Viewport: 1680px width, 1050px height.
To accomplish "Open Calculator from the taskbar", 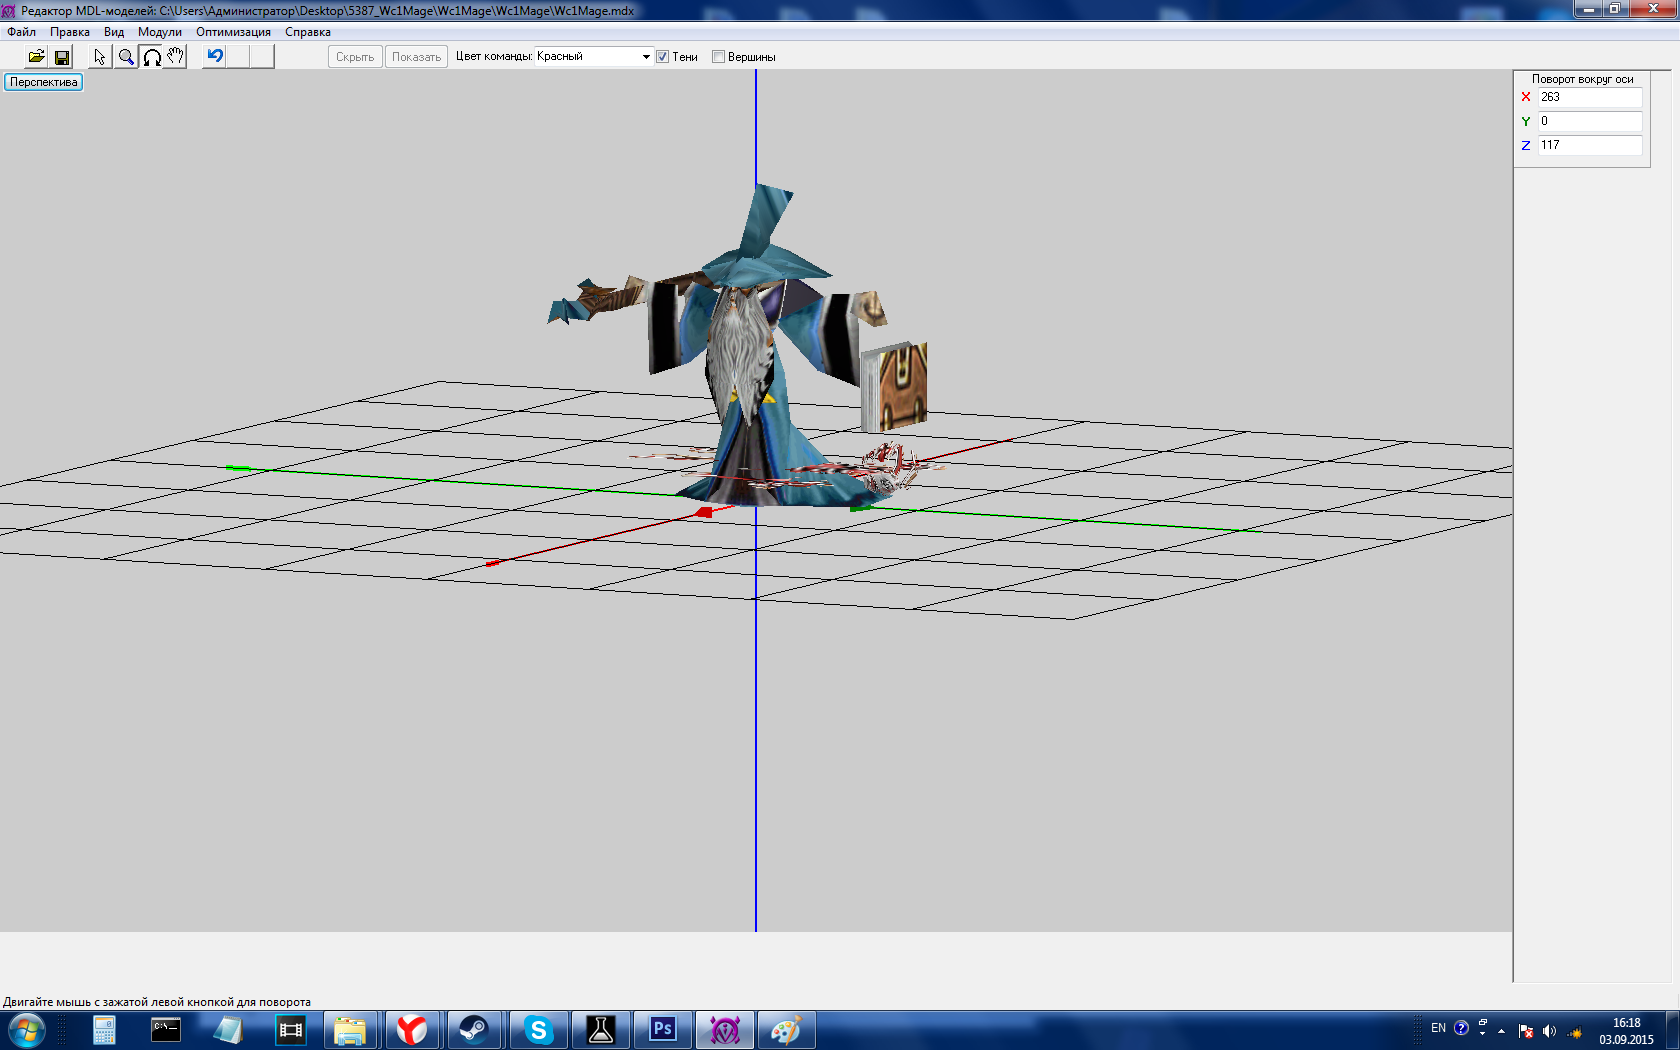I will tap(104, 1030).
